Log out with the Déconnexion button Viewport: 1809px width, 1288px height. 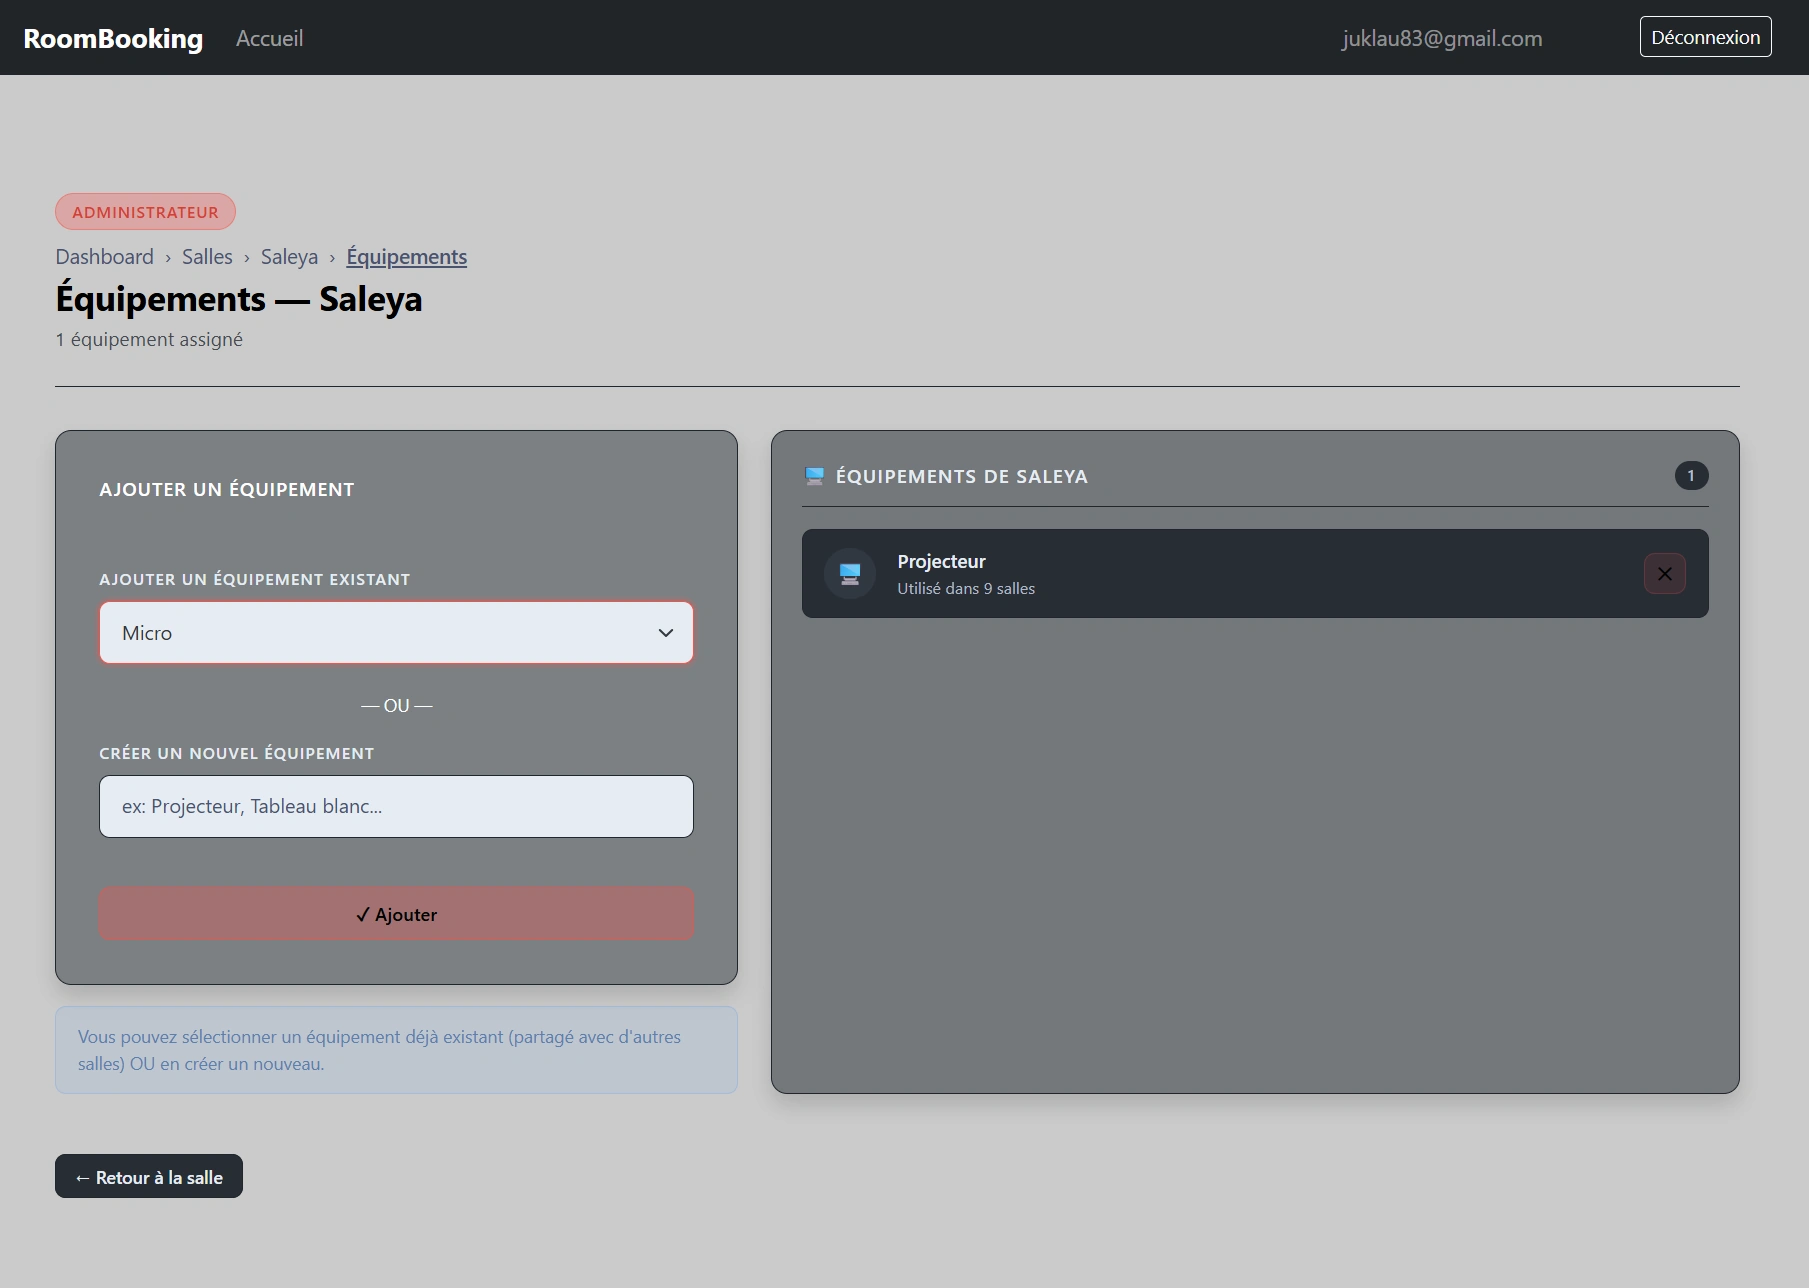tap(1705, 37)
